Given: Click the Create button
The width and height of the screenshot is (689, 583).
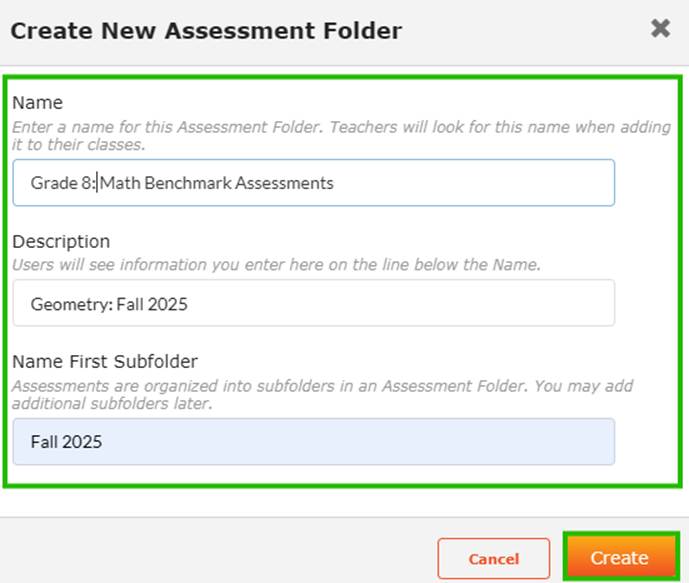Looking at the screenshot, I should pyautogui.click(x=619, y=558).
